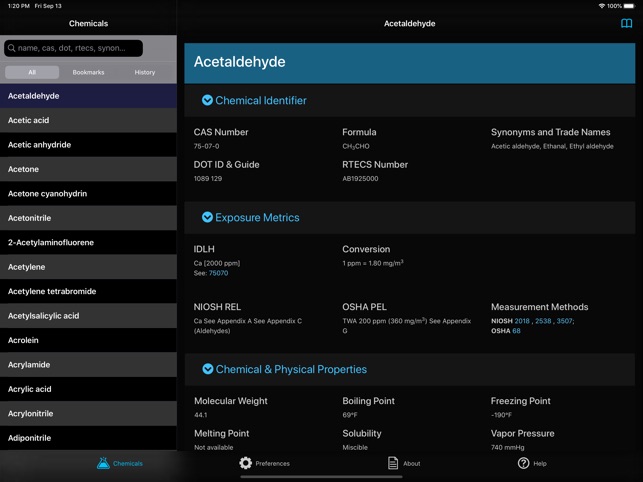This screenshot has width=643, height=482.
Task: Click the chemical search field
Action: click(x=78, y=48)
